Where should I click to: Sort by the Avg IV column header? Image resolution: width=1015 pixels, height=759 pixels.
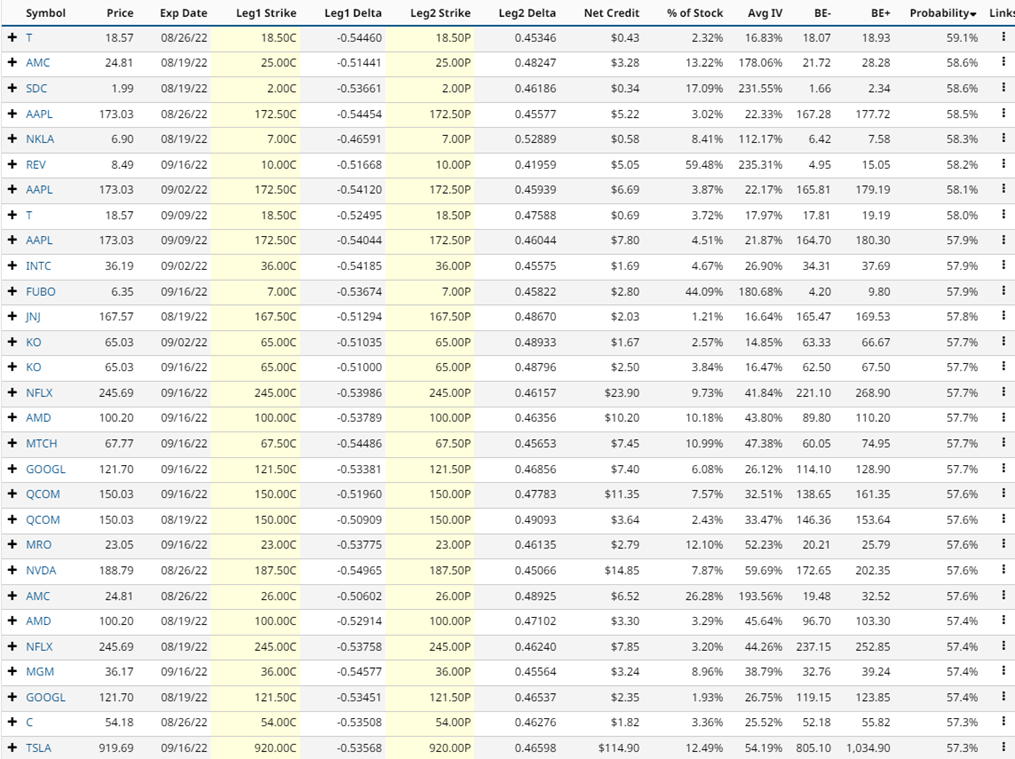(x=764, y=13)
